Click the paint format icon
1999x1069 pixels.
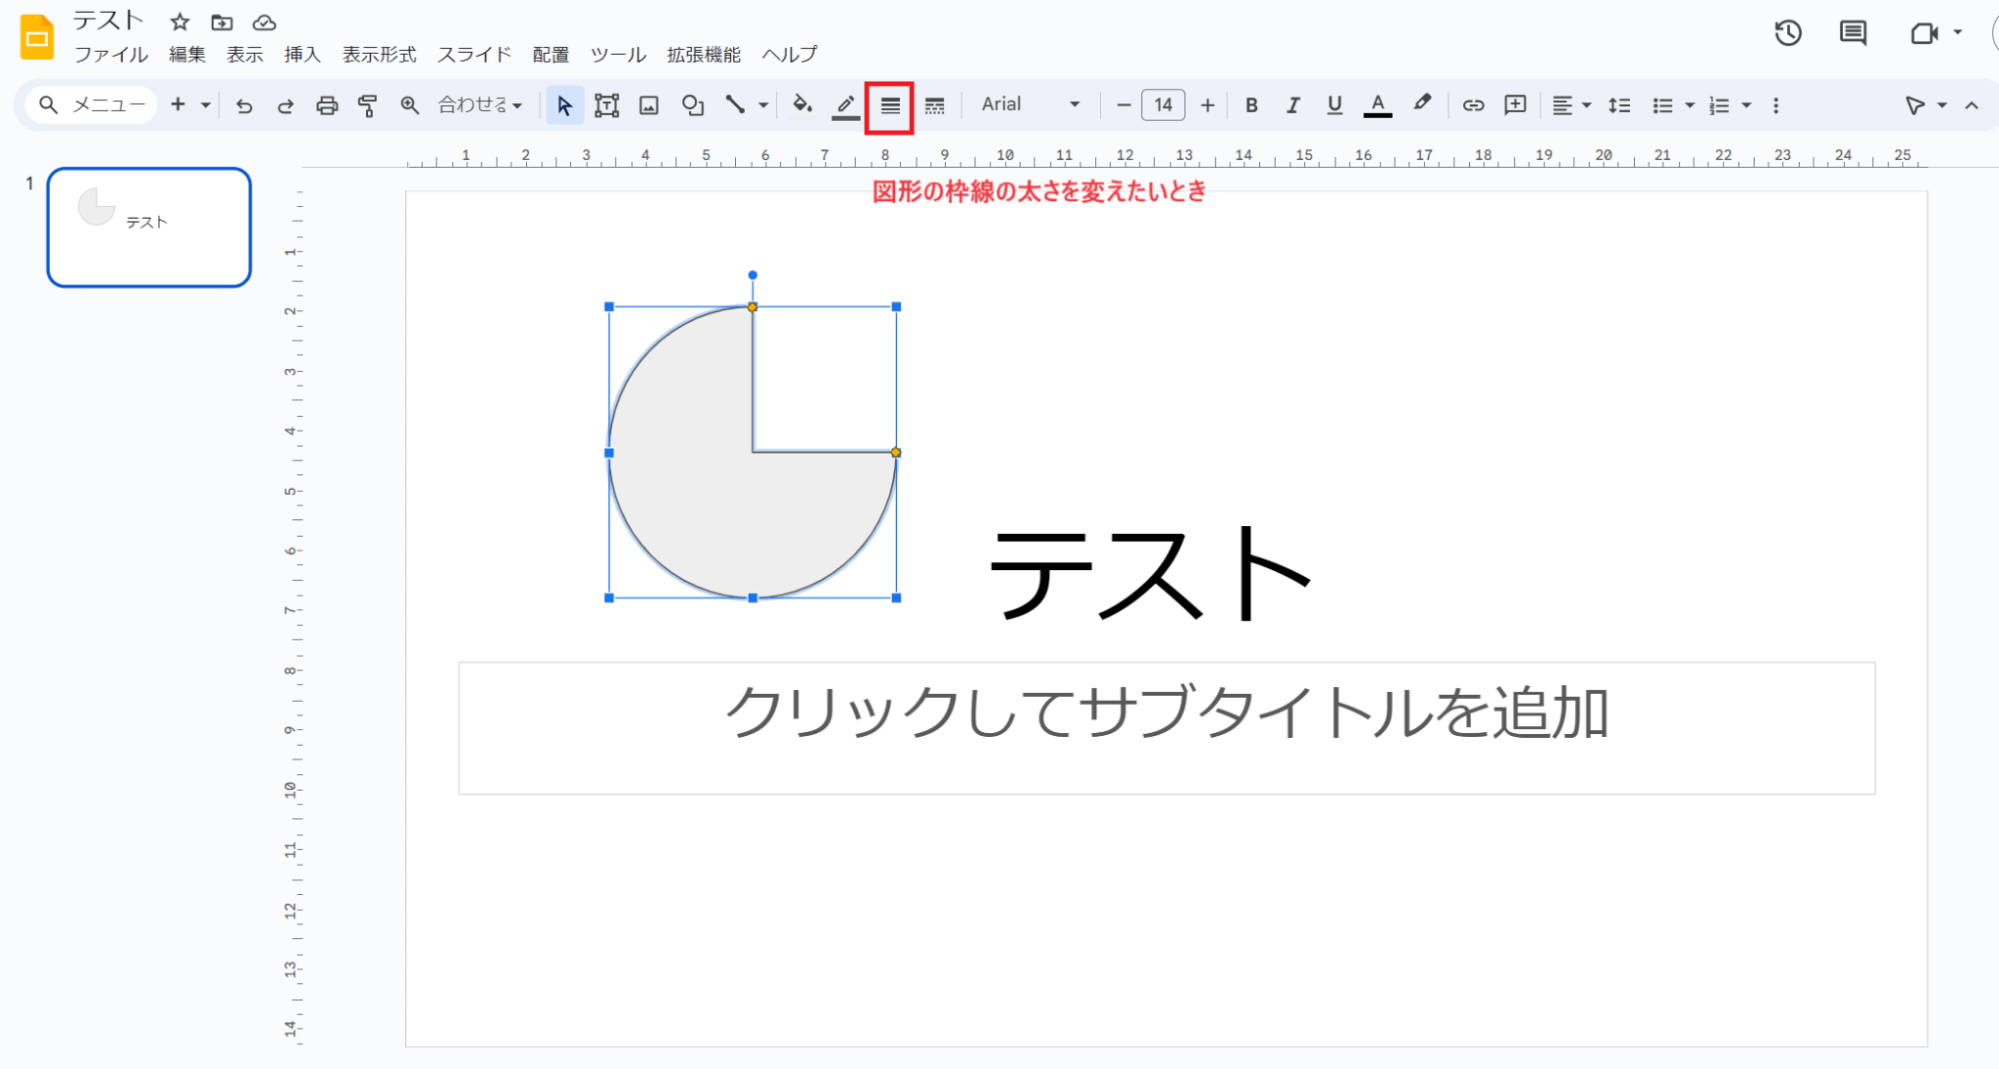coord(367,105)
